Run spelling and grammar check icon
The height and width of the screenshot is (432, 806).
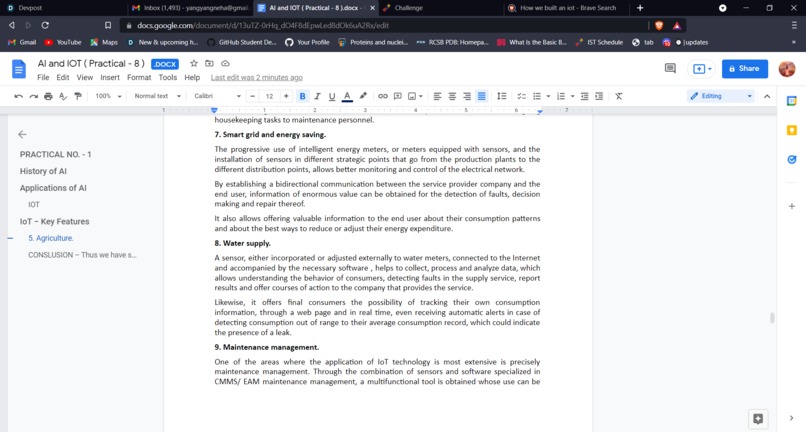click(x=63, y=96)
